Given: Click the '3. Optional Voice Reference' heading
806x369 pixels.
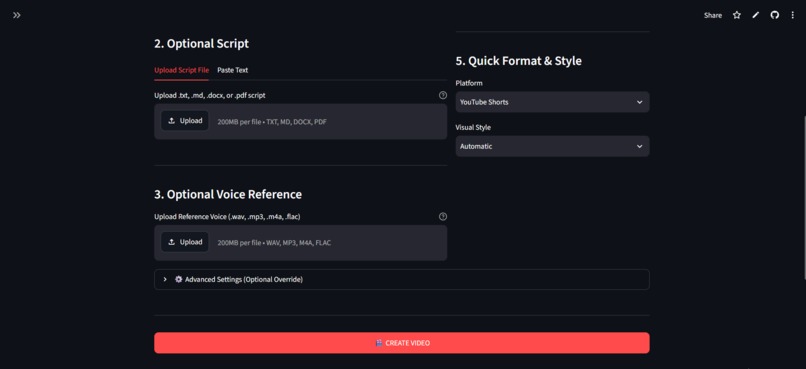Looking at the screenshot, I should click(x=228, y=194).
